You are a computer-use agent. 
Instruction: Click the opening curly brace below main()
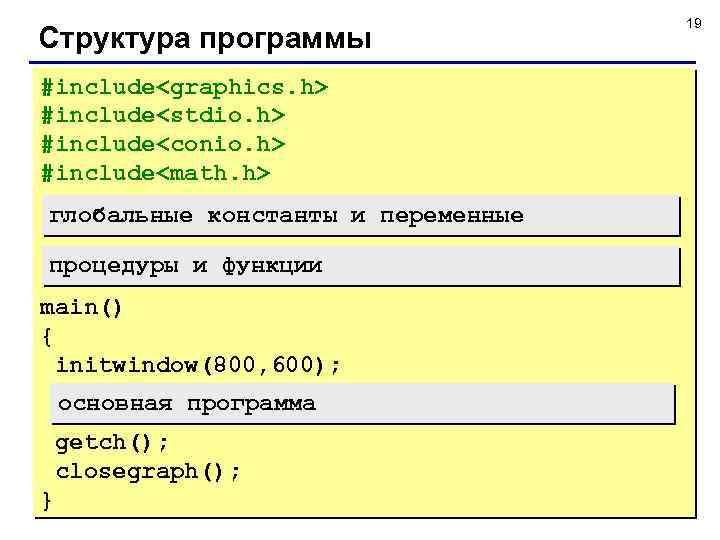tap(47, 337)
